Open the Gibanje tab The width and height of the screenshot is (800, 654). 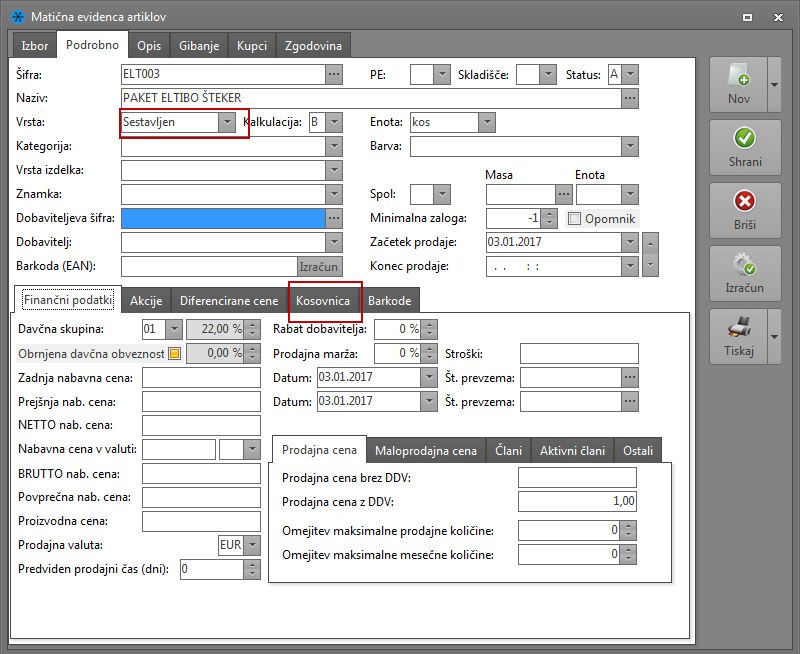pyautogui.click(x=198, y=46)
